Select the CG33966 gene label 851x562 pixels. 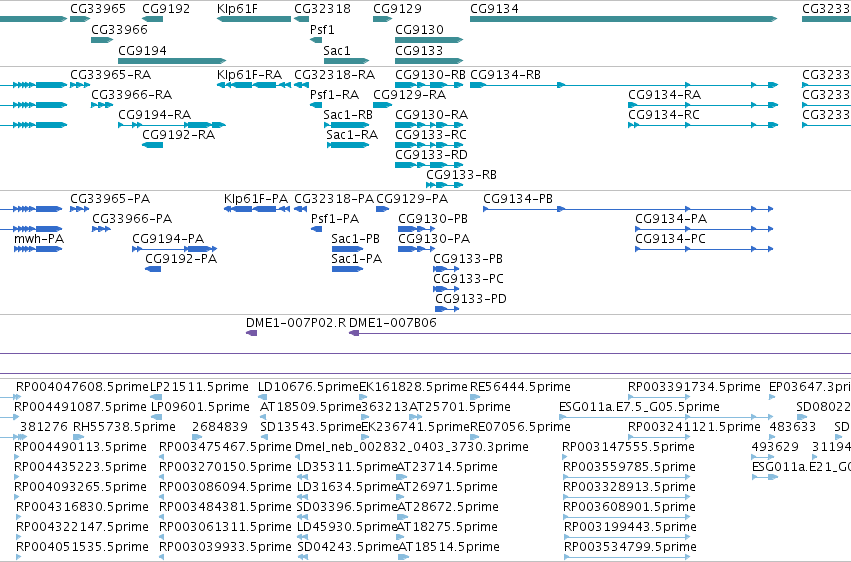click(x=119, y=29)
